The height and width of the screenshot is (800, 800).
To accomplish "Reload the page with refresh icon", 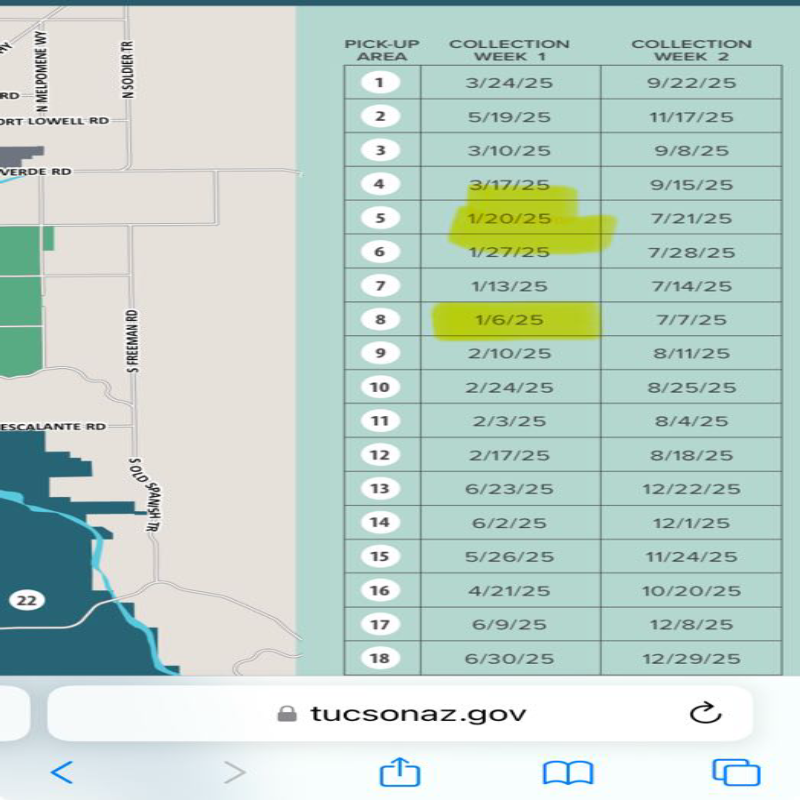I will click(x=706, y=713).
